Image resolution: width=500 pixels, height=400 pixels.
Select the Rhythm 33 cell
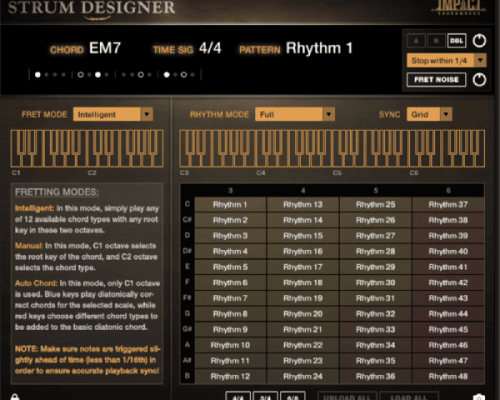376,329
